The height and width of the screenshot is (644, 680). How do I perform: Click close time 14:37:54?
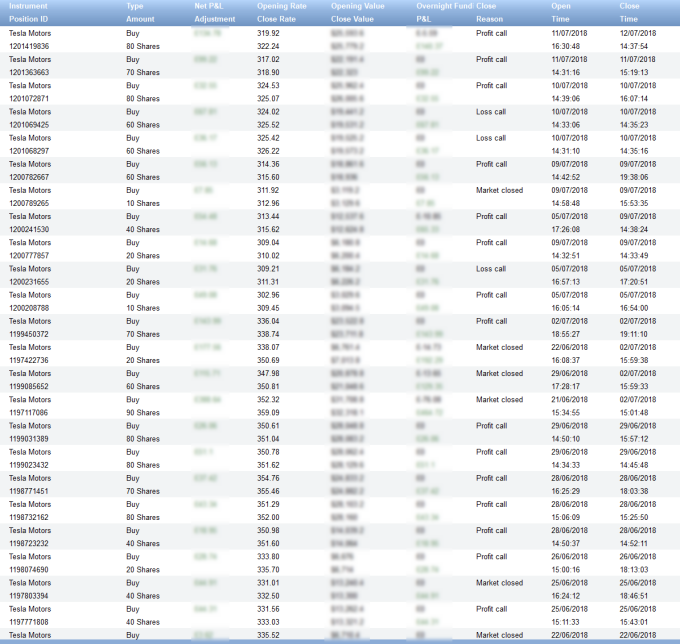634,46
